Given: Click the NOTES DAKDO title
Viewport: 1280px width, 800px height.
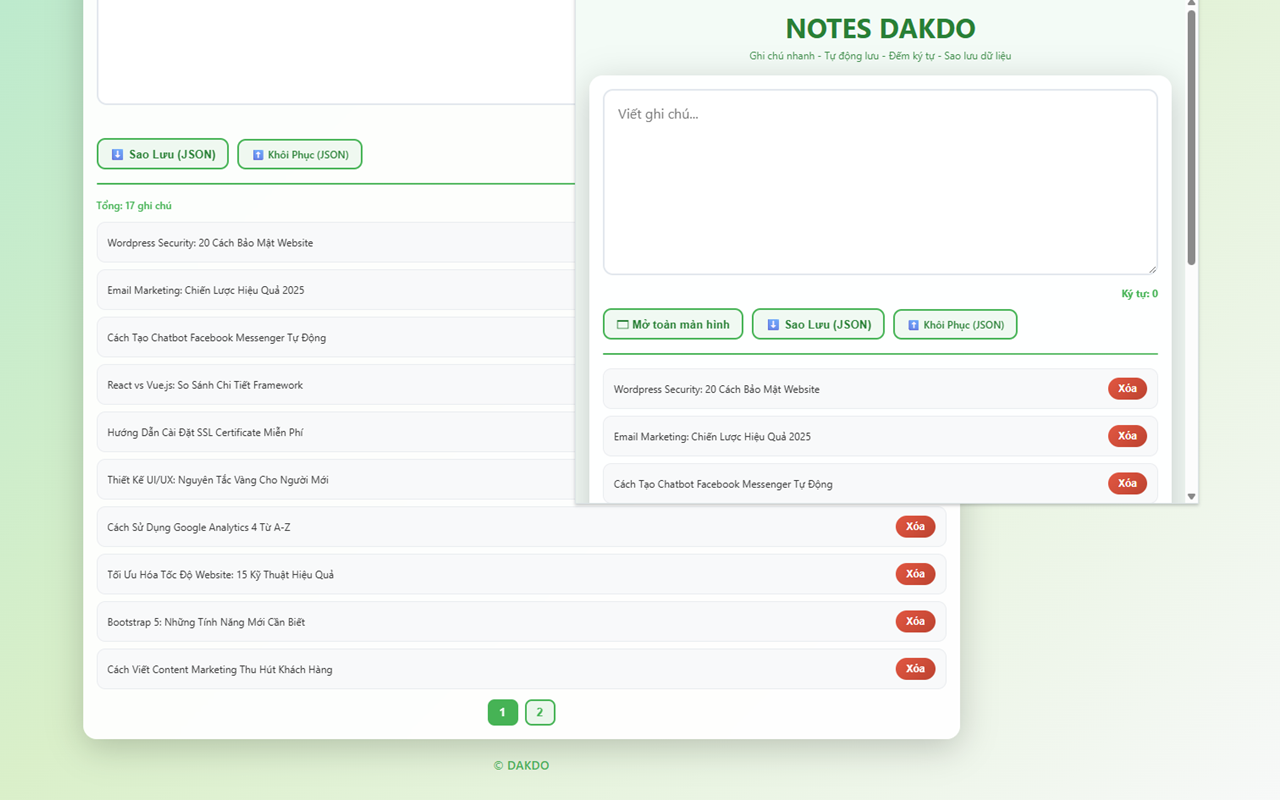Looking at the screenshot, I should pyautogui.click(x=880, y=28).
